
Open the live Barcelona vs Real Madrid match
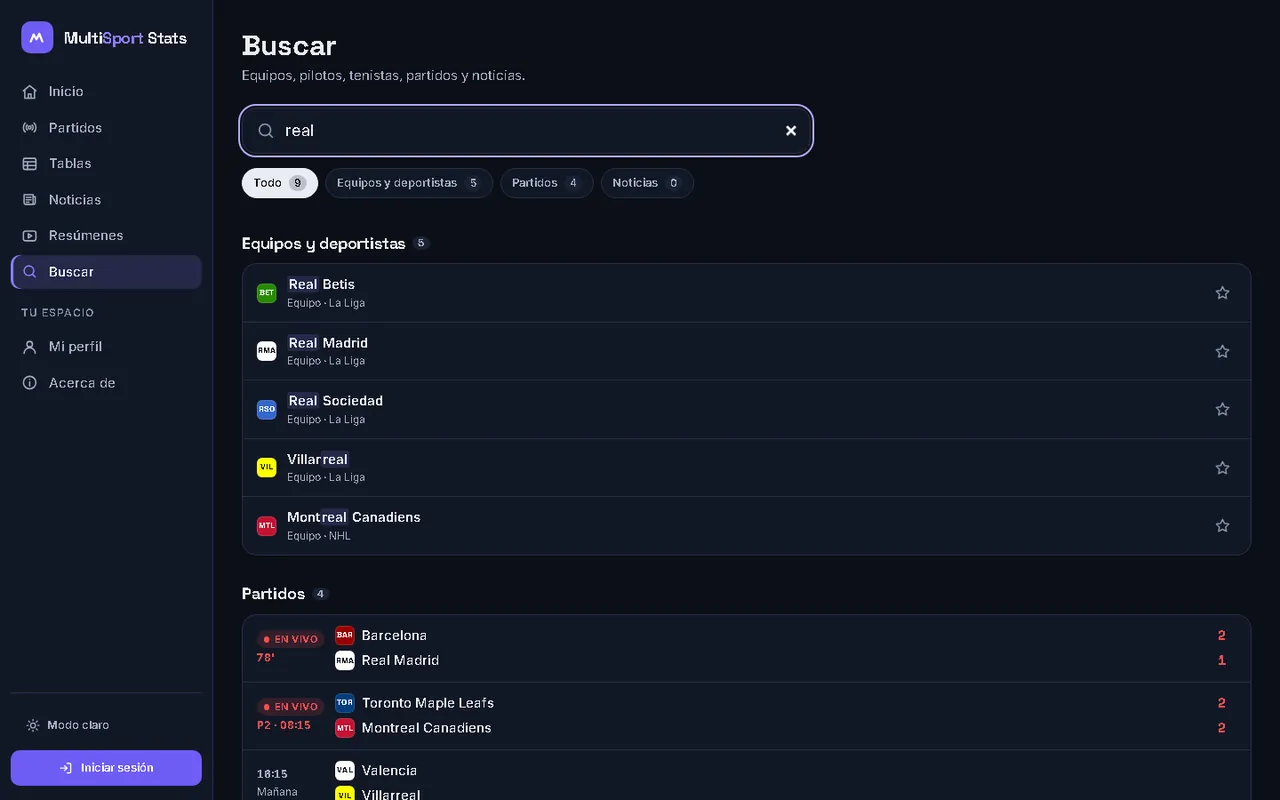[747, 648]
